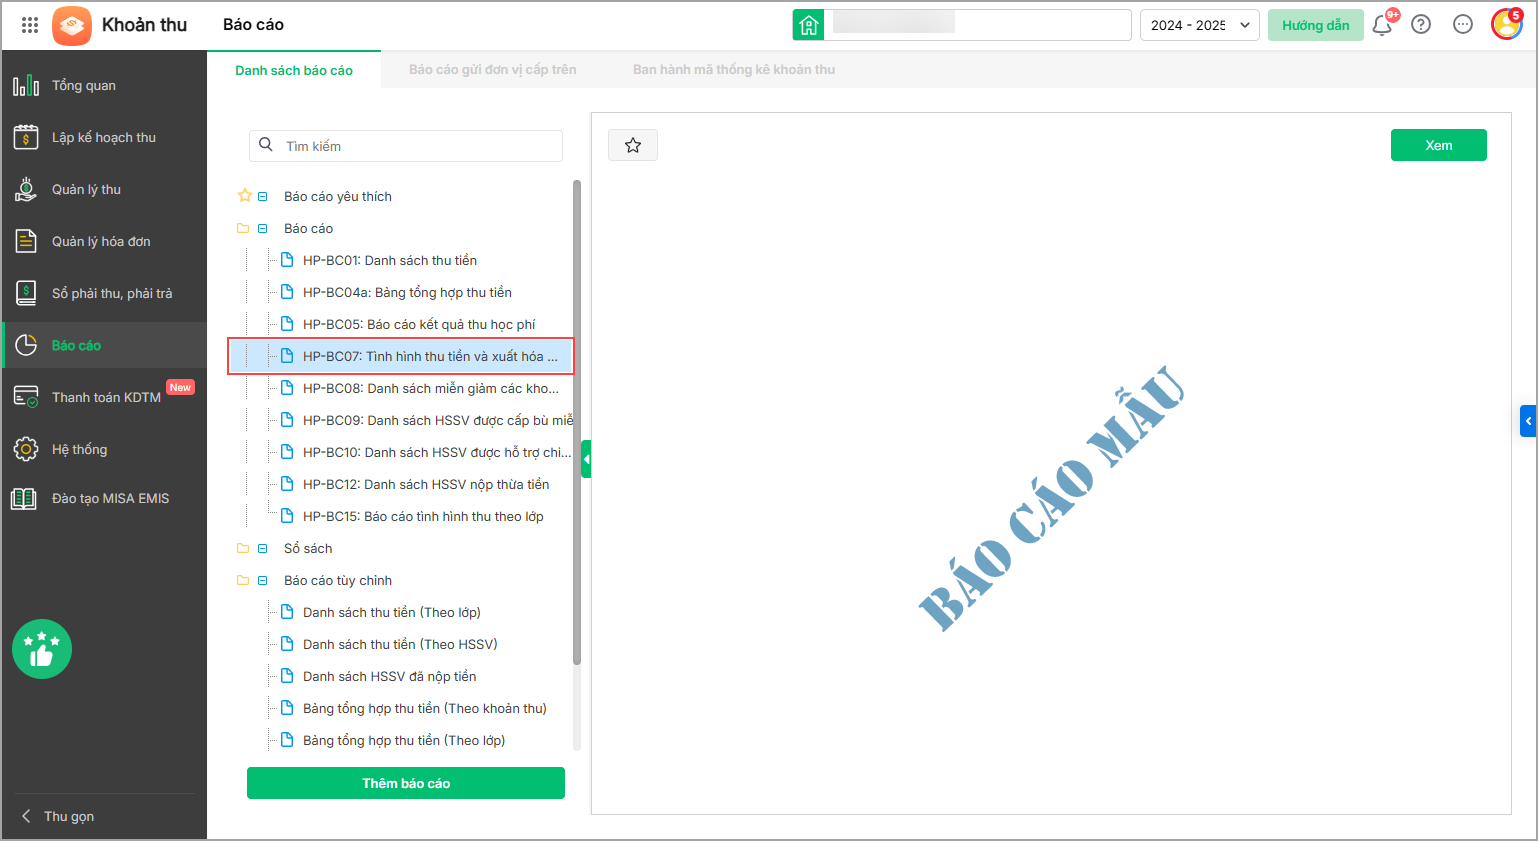Screen dimensions: 1538x841
Task: Select Bảng tổng hợp thu tiền (Theo khoản thu)
Action: (x=425, y=708)
